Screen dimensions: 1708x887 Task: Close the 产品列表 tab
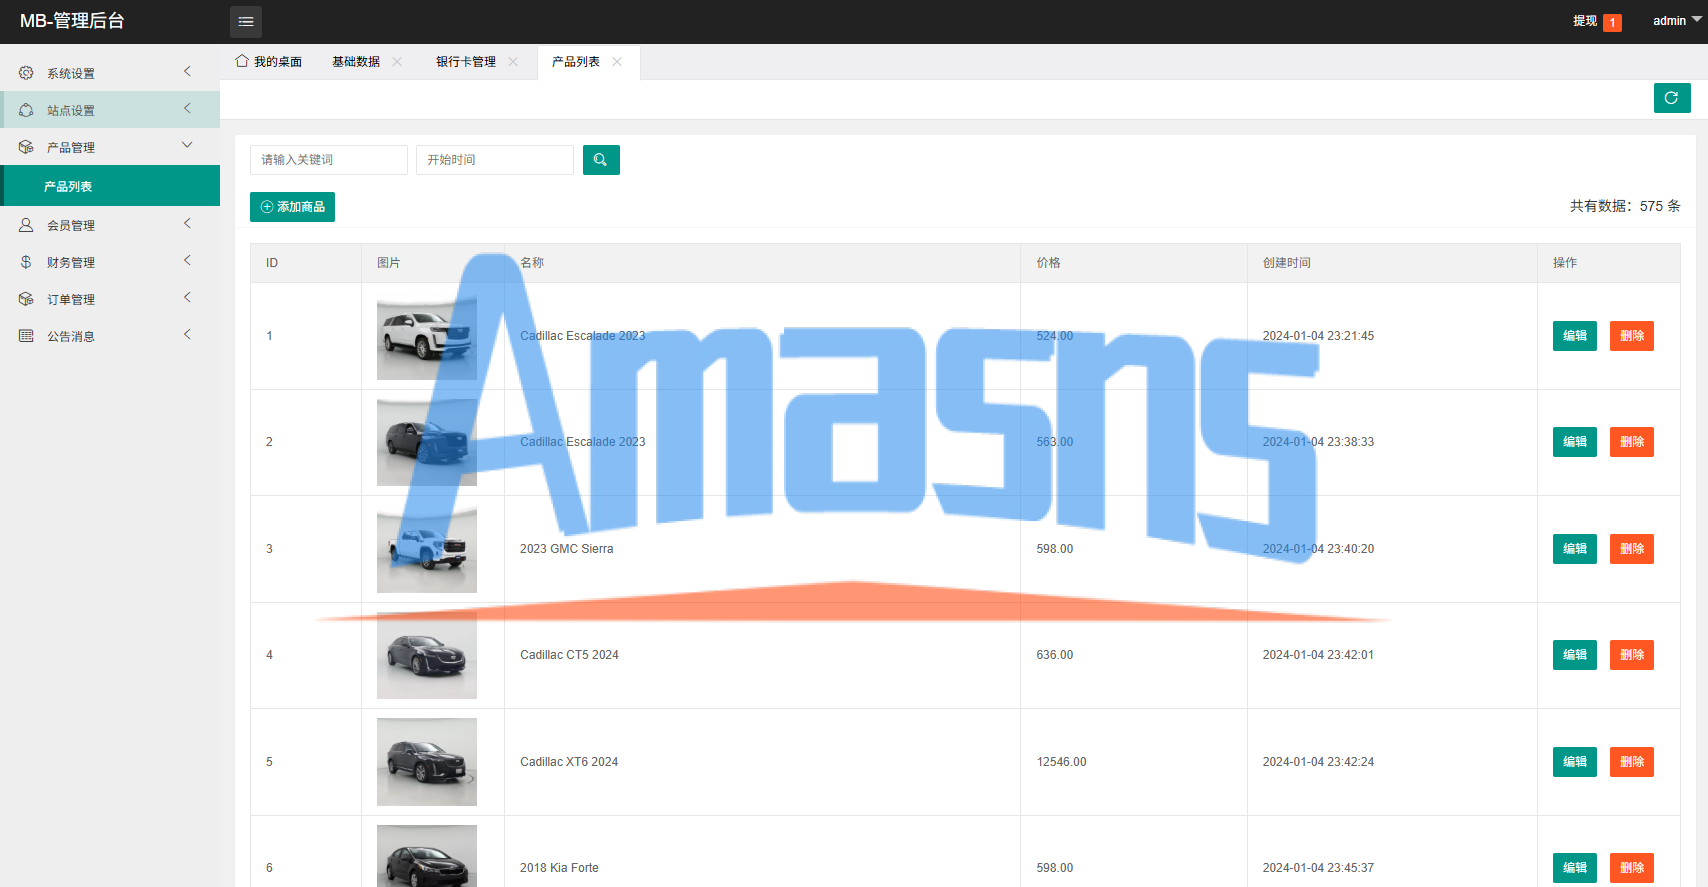[x=617, y=62]
